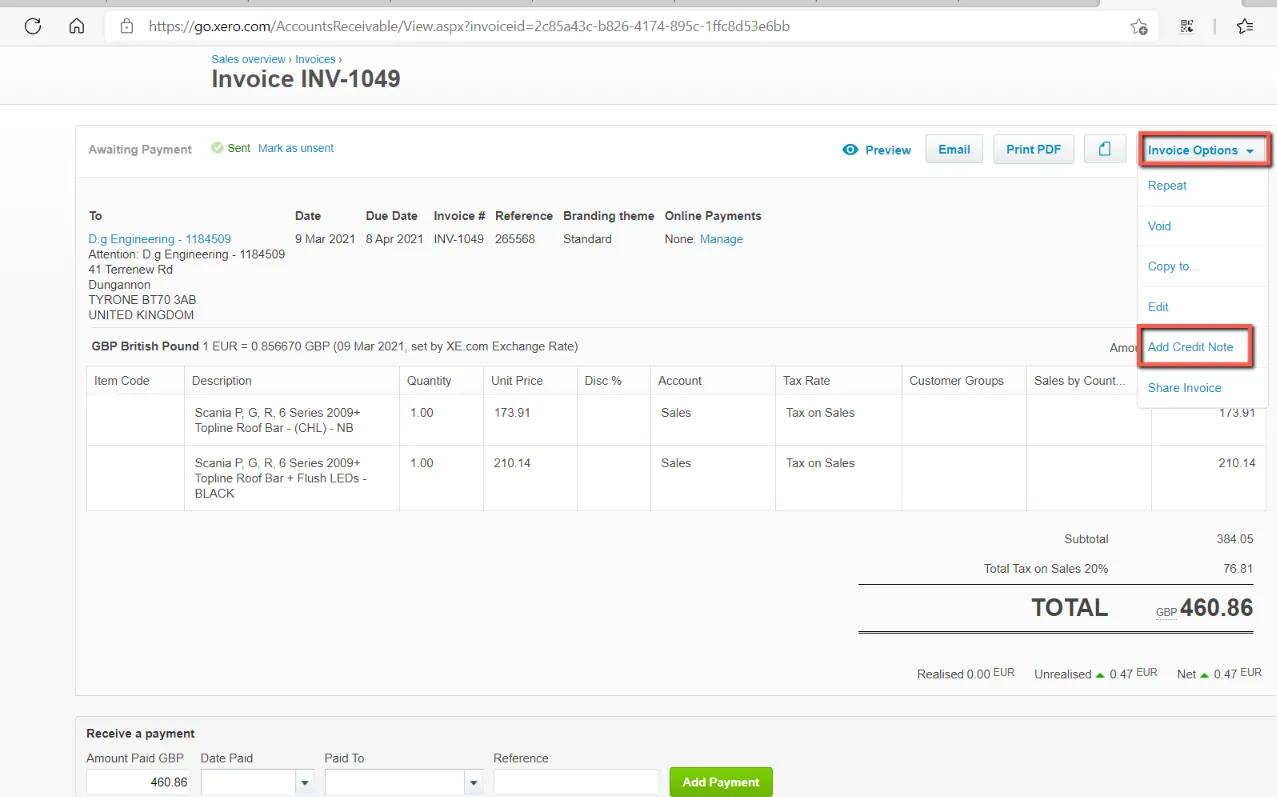Click the Email button
Viewport: 1277px width, 797px height.
(x=954, y=149)
